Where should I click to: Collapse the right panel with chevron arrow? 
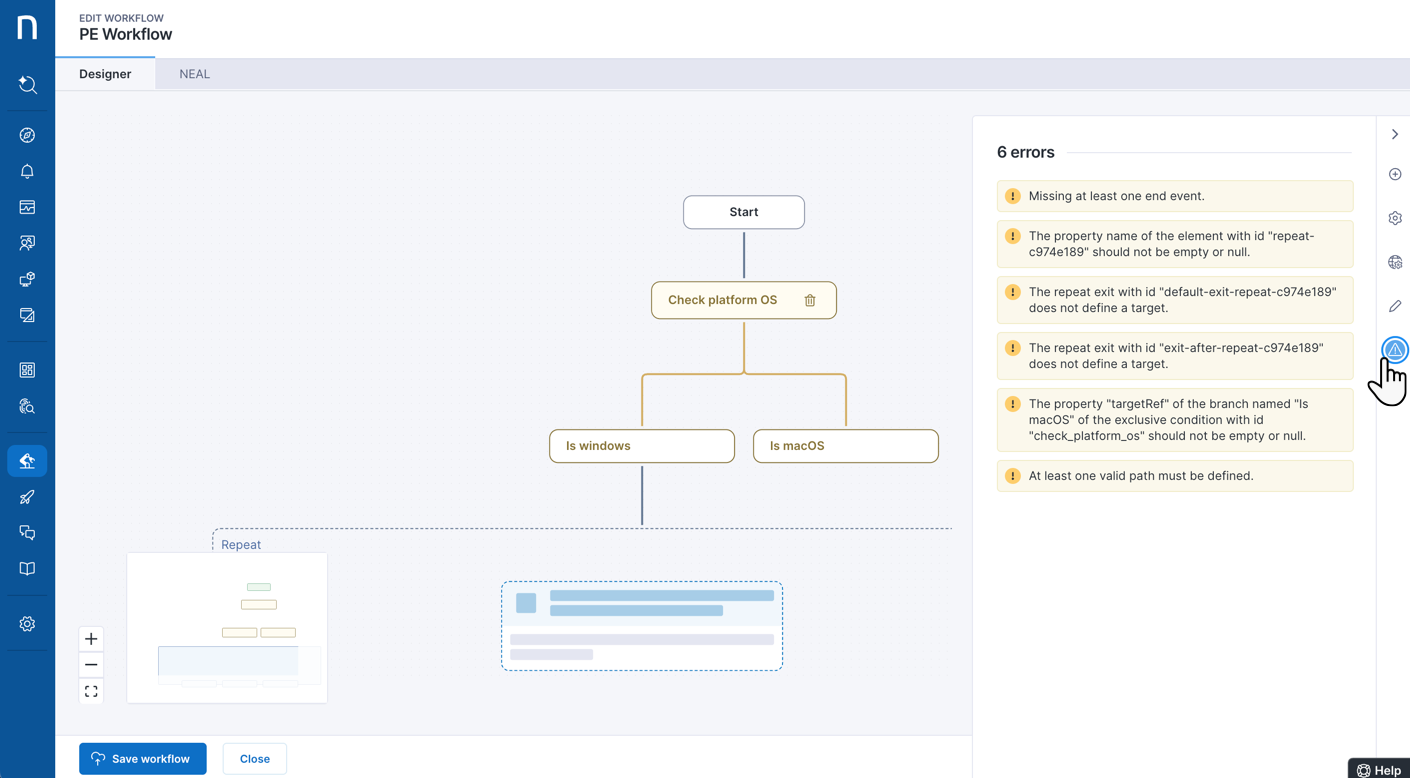[x=1394, y=134]
